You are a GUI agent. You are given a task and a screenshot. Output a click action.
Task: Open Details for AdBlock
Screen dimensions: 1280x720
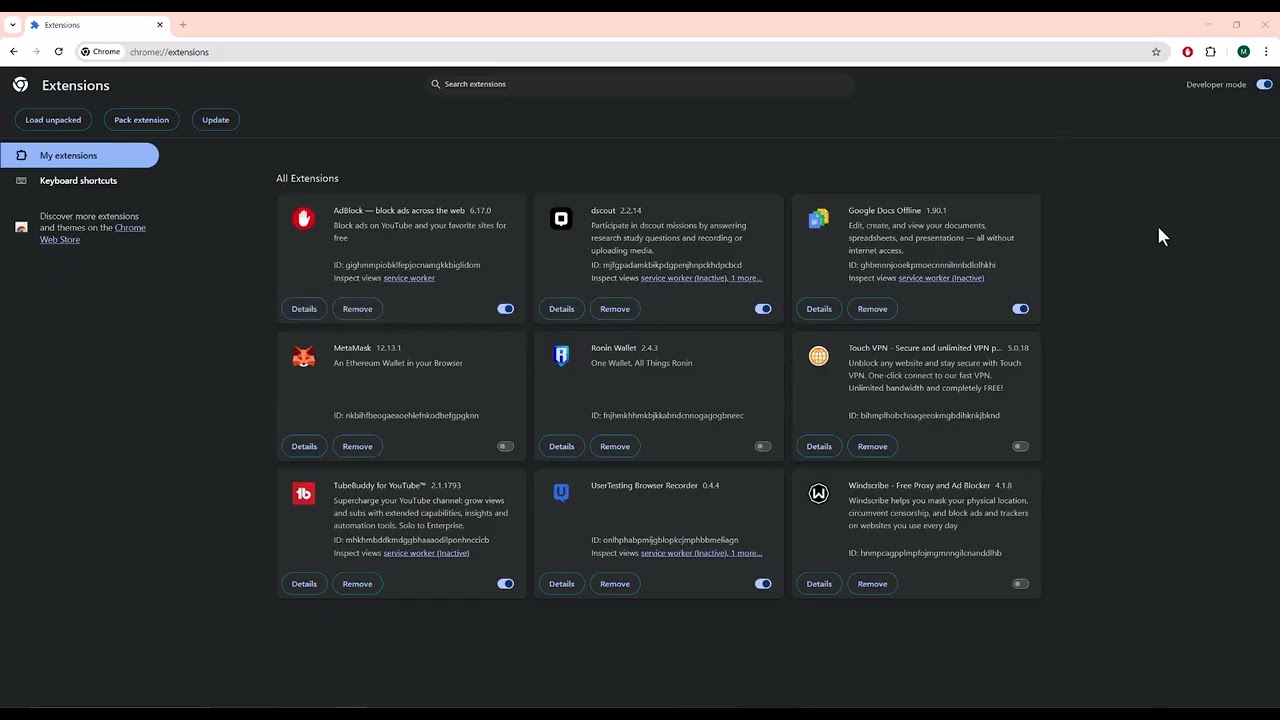coord(304,309)
